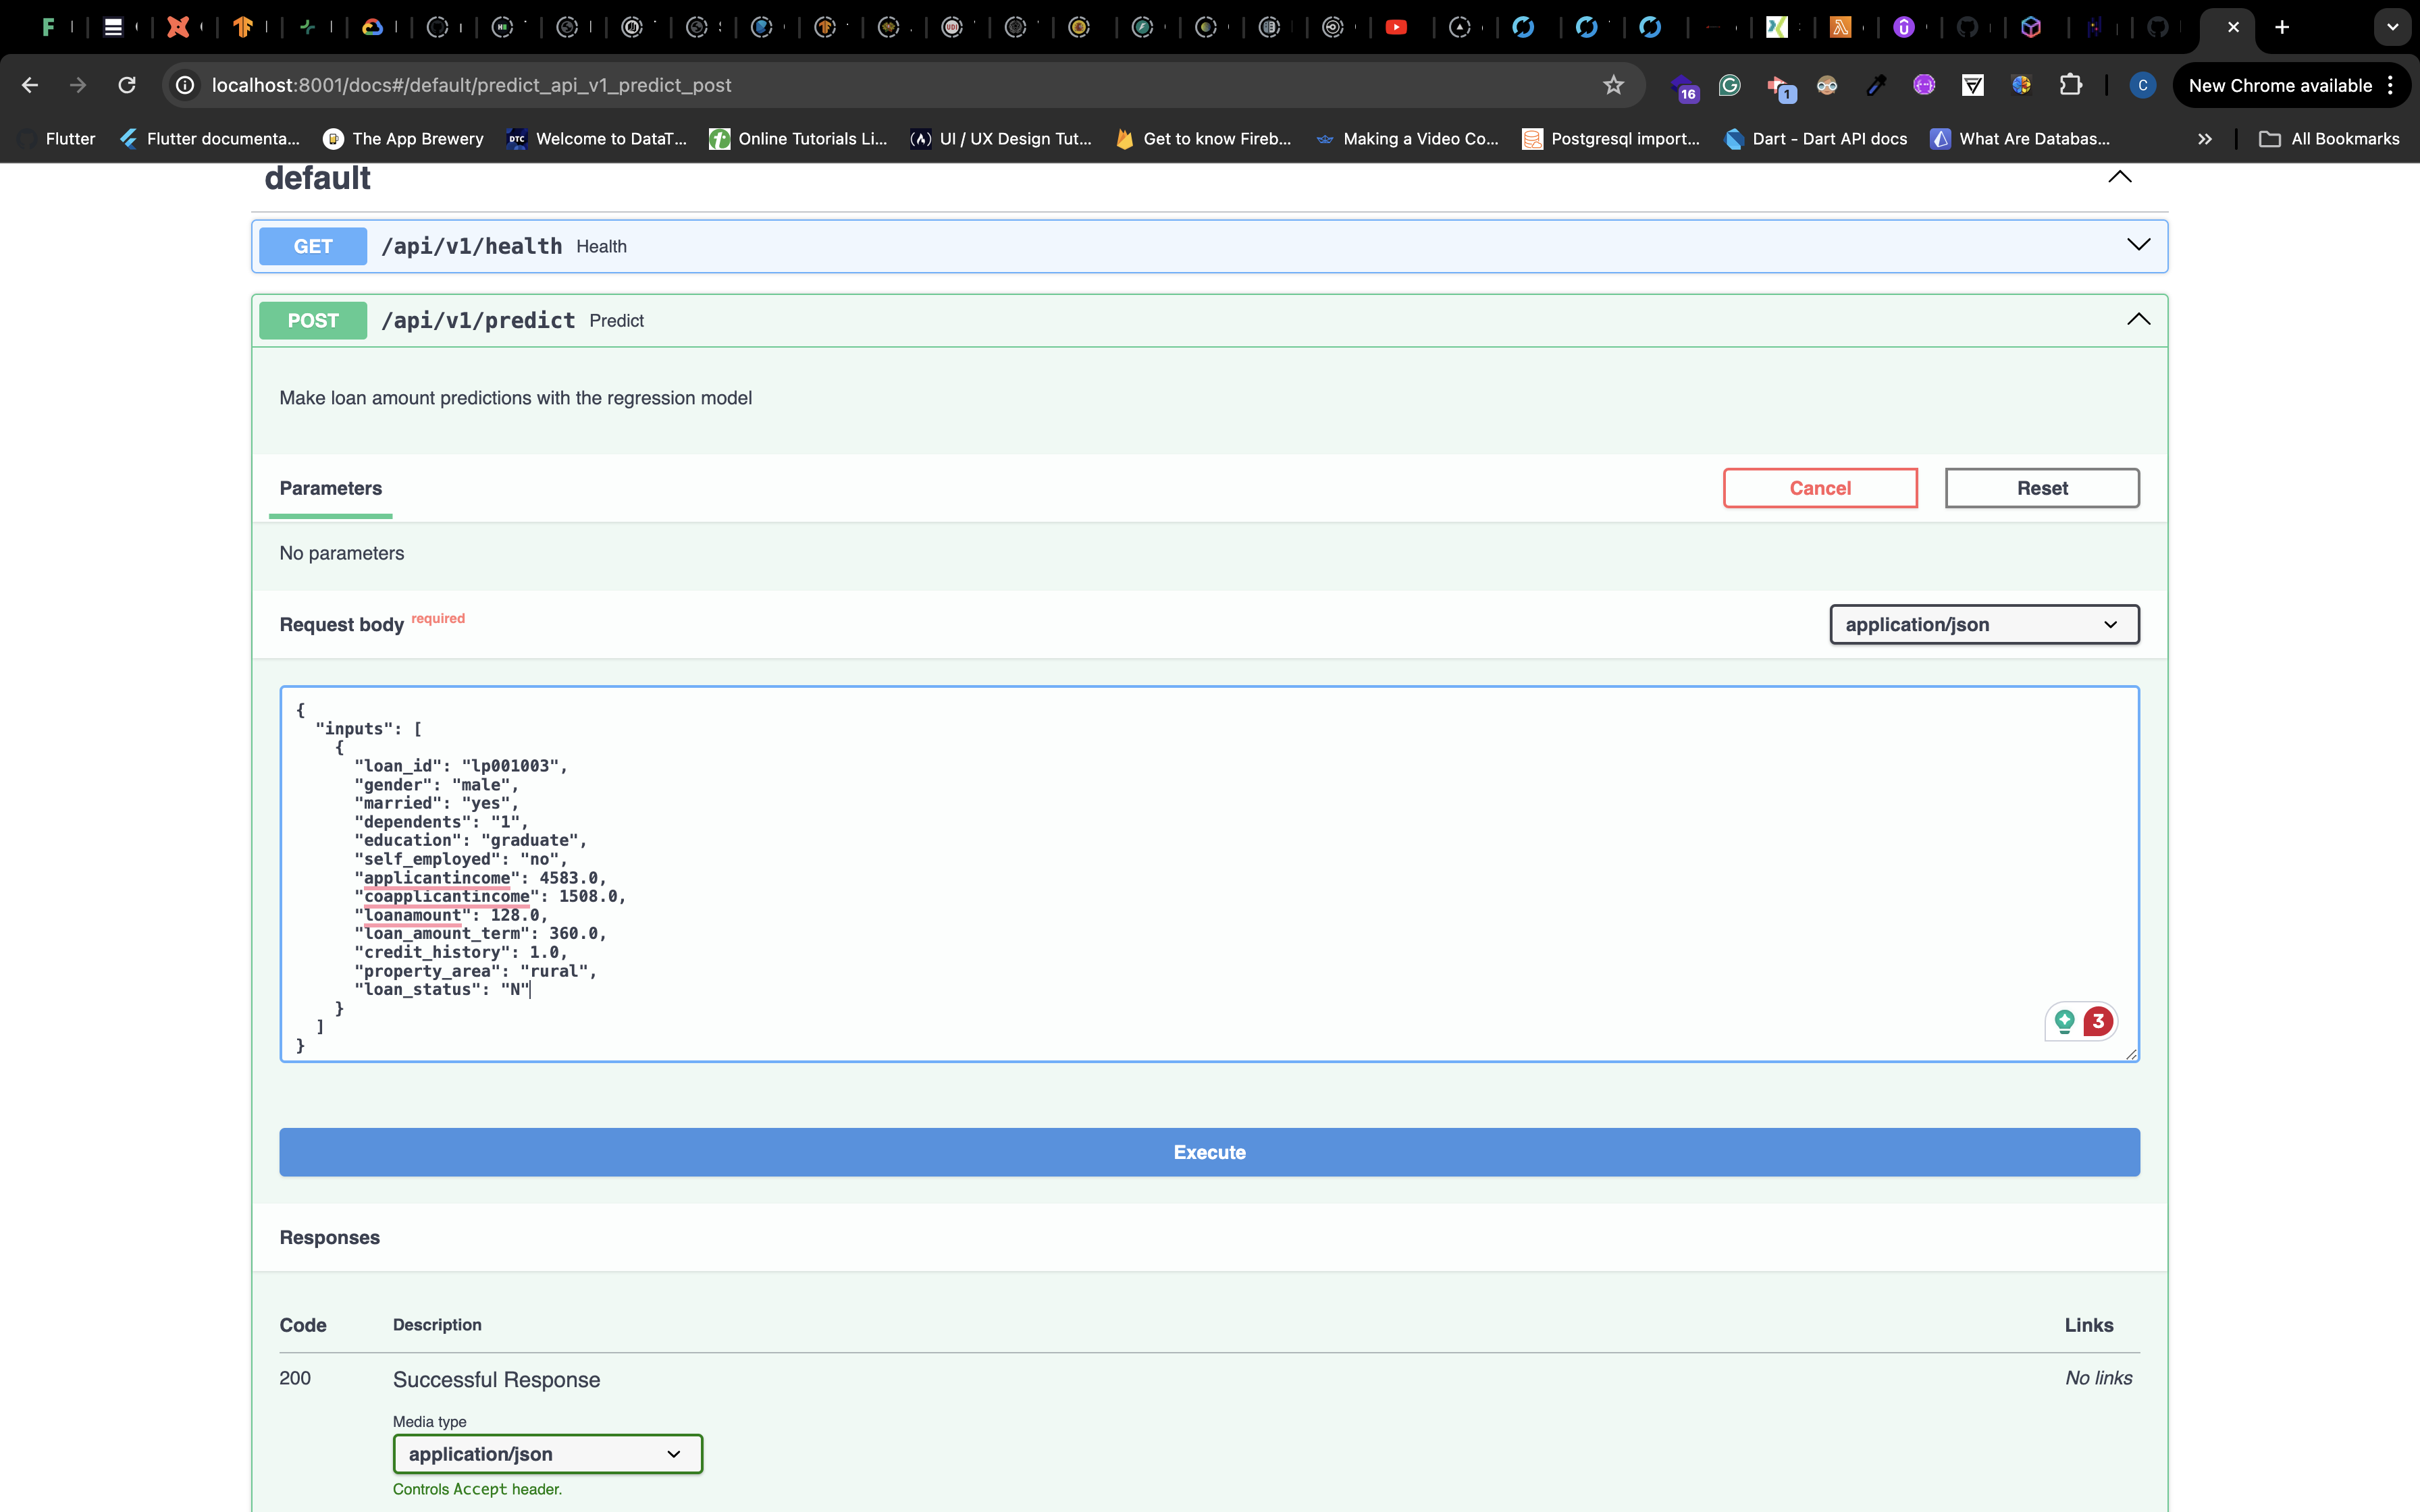
Task: Click the Cancel button
Action: point(1820,488)
